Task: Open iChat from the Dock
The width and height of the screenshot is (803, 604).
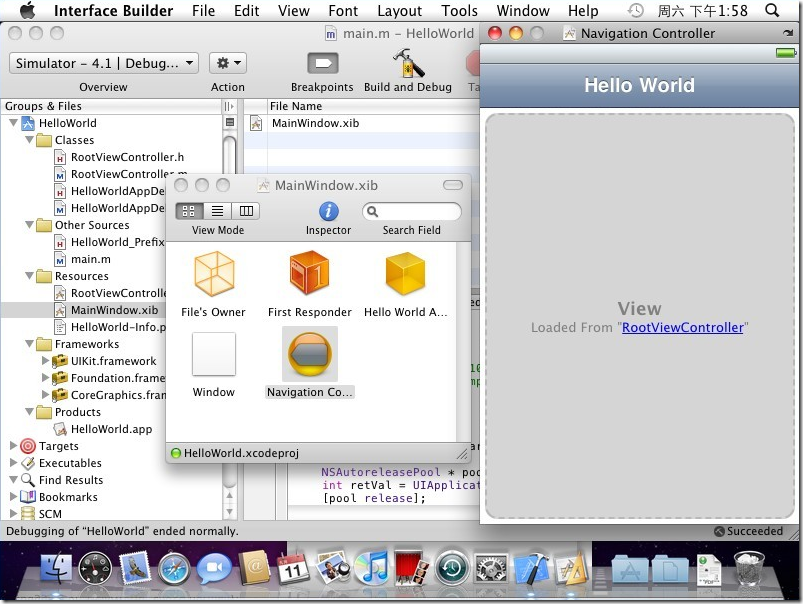Action: tap(214, 568)
